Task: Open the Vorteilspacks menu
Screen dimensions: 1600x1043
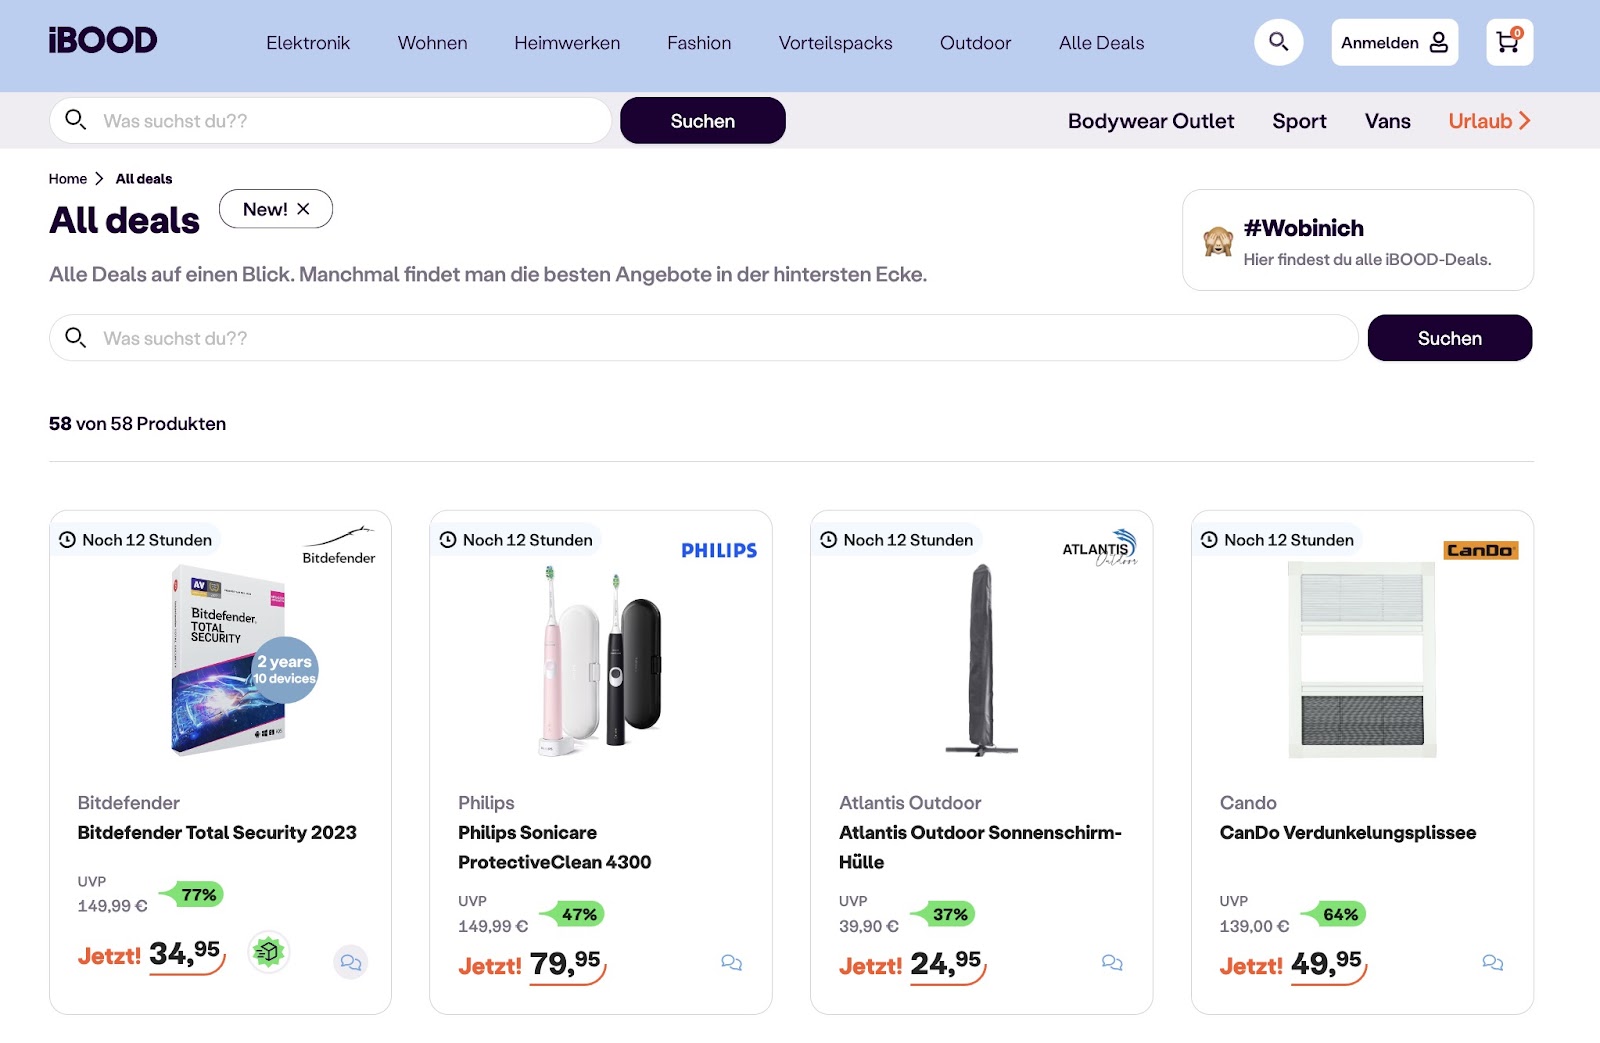Action: (x=835, y=43)
